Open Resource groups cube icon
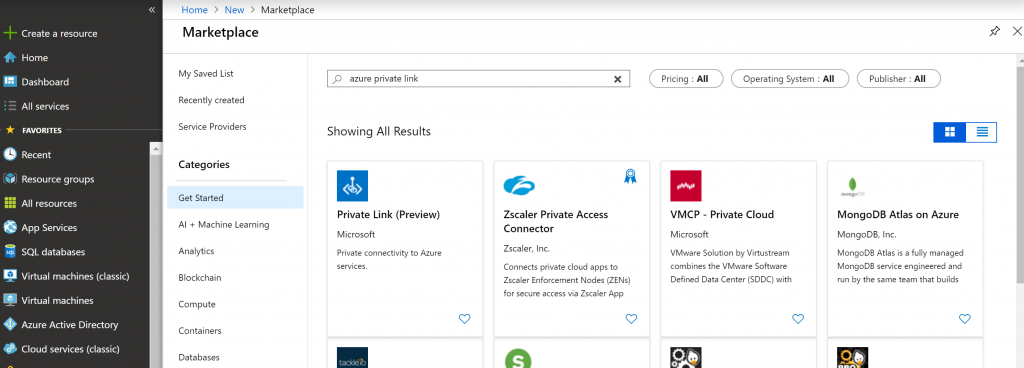Image resolution: width=1024 pixels, height=368 pixels. pos(10,179)
